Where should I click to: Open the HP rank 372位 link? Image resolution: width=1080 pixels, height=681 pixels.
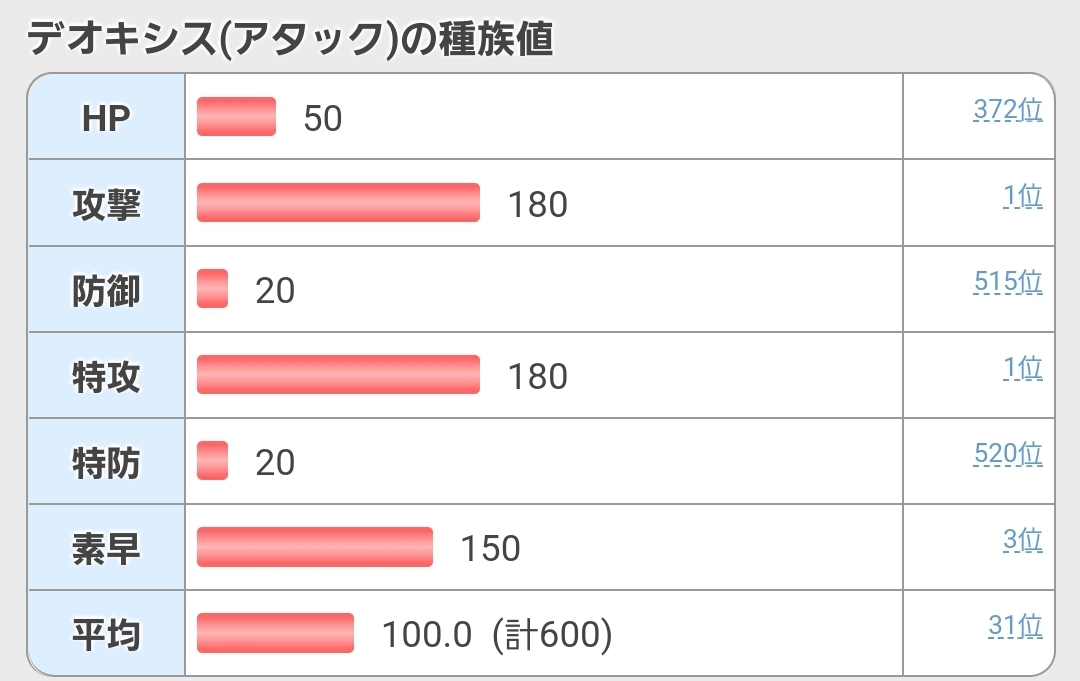click(1007, 110)
